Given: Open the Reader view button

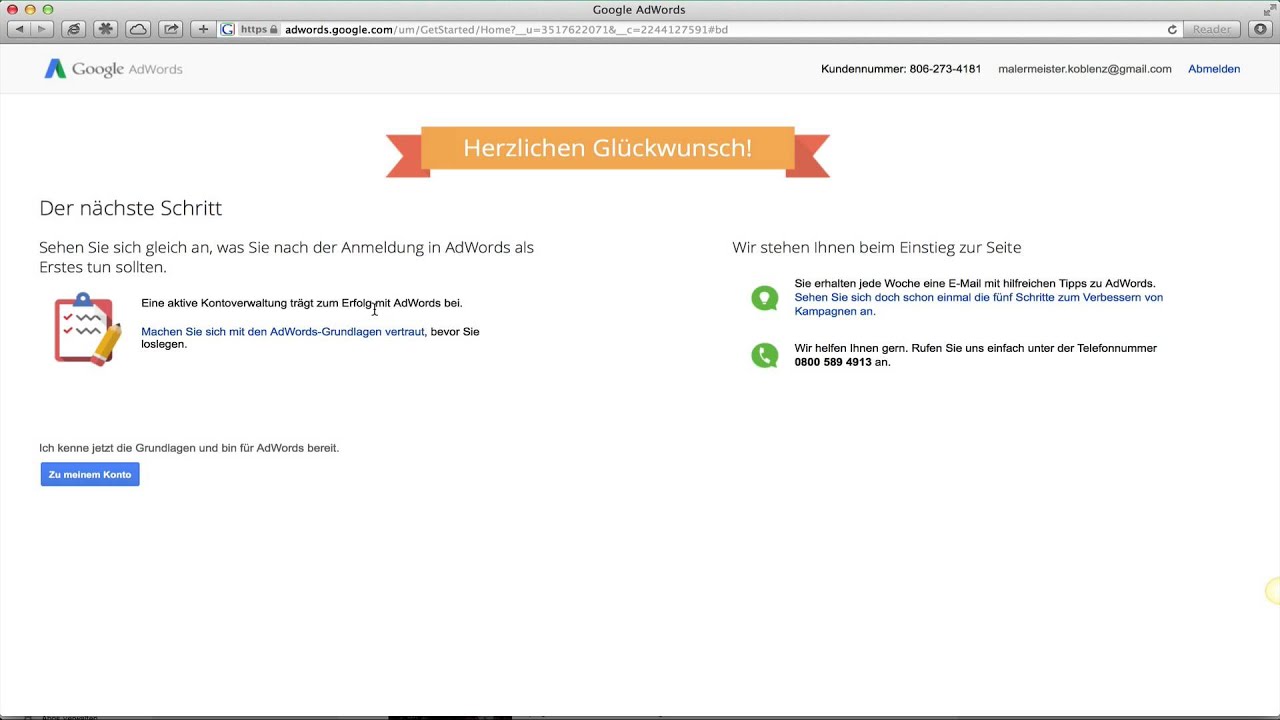Looking at the screenshot, I should [1212, 29].
